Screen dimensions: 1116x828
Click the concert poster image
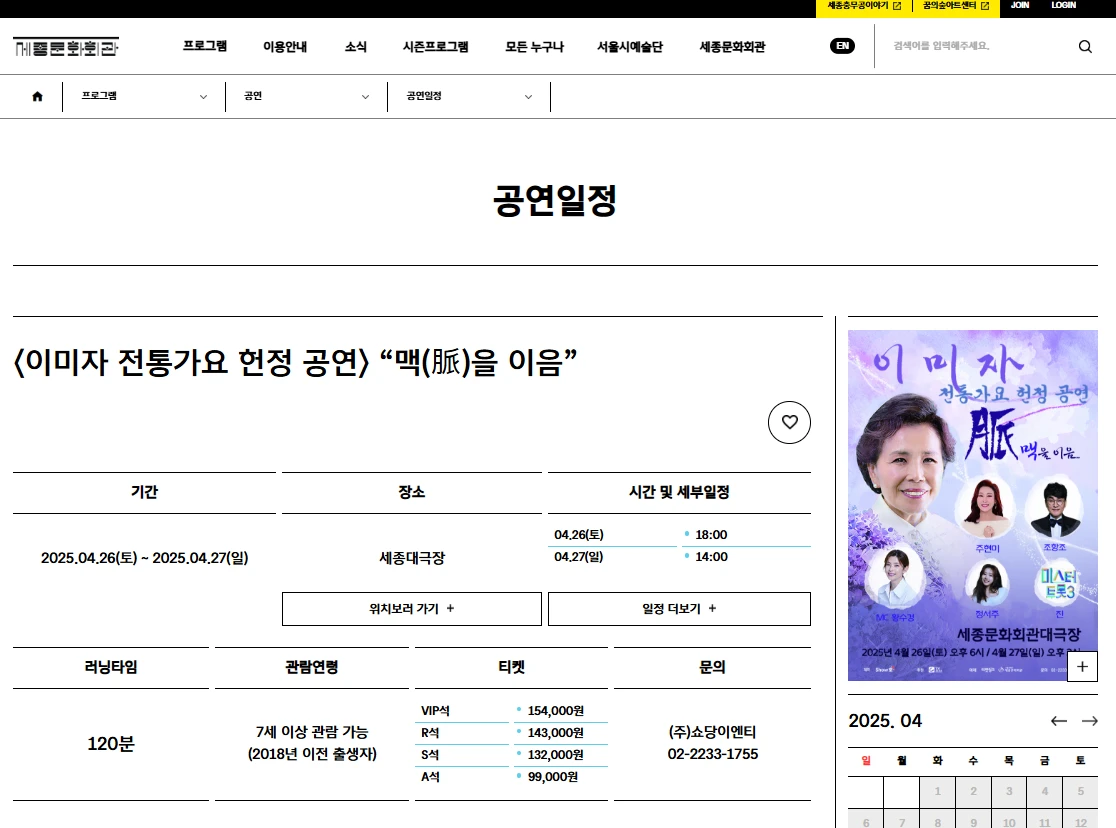pyautogui.click(x=972, y=505)
